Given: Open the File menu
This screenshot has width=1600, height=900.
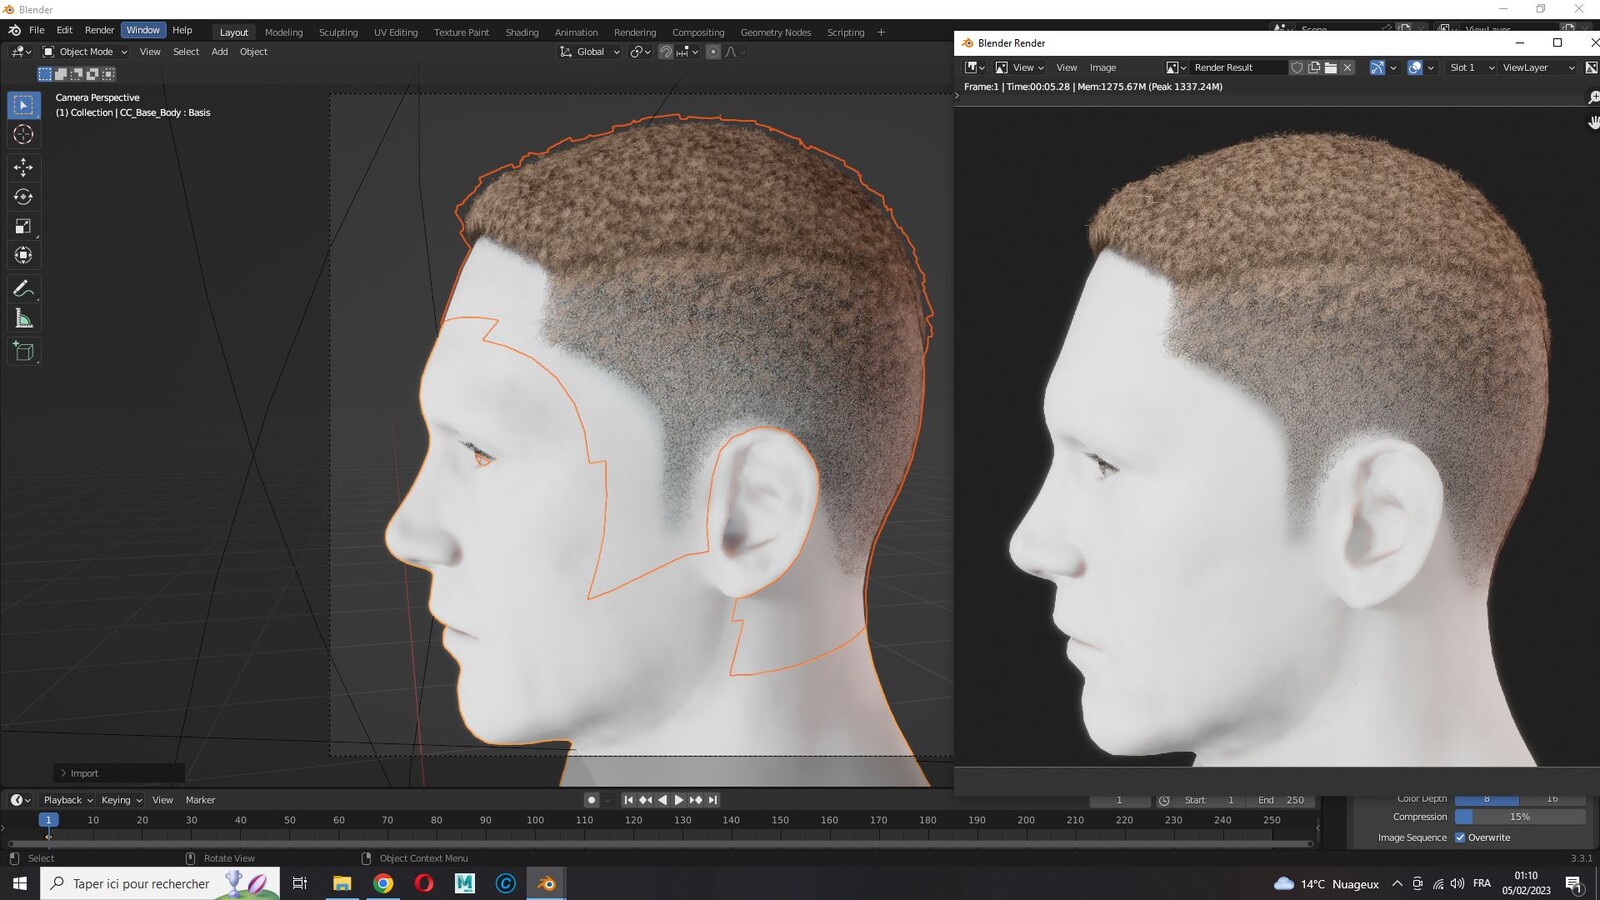Looking at the screenshot, I should pyautogui.click(x=37, y=30).
